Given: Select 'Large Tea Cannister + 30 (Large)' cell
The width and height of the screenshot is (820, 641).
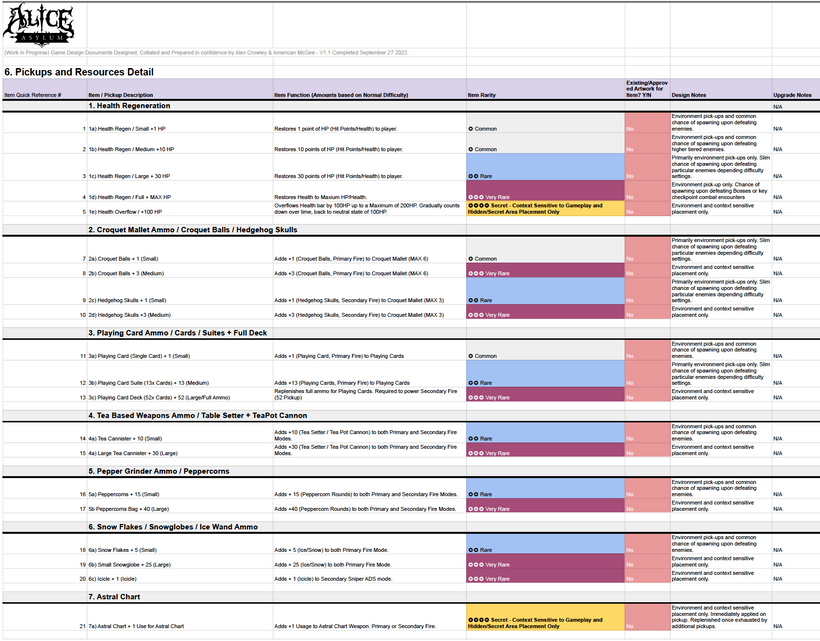Looking at the screenshot, I should tap(180, 450).
